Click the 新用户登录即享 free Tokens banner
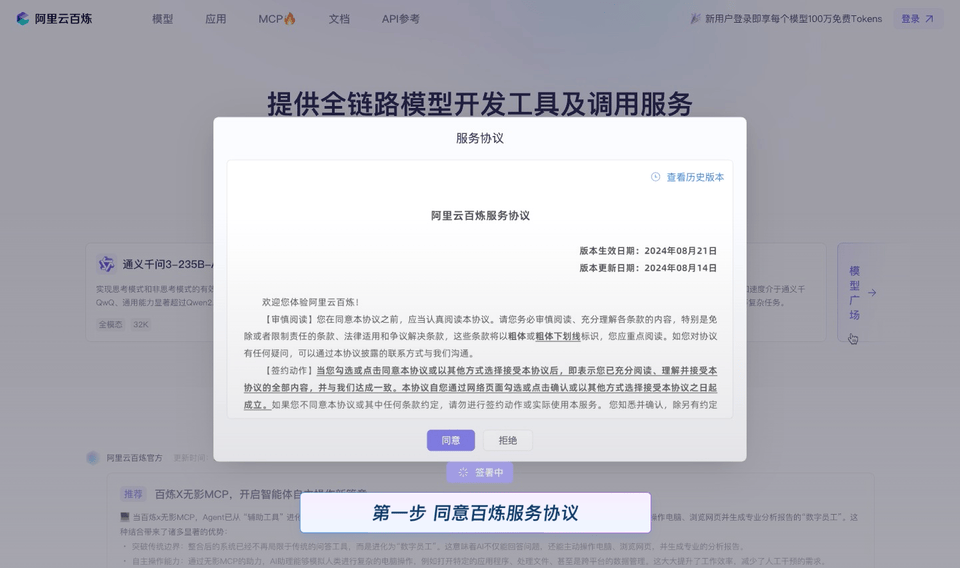 pyautogui.click(x=786, y=19)
